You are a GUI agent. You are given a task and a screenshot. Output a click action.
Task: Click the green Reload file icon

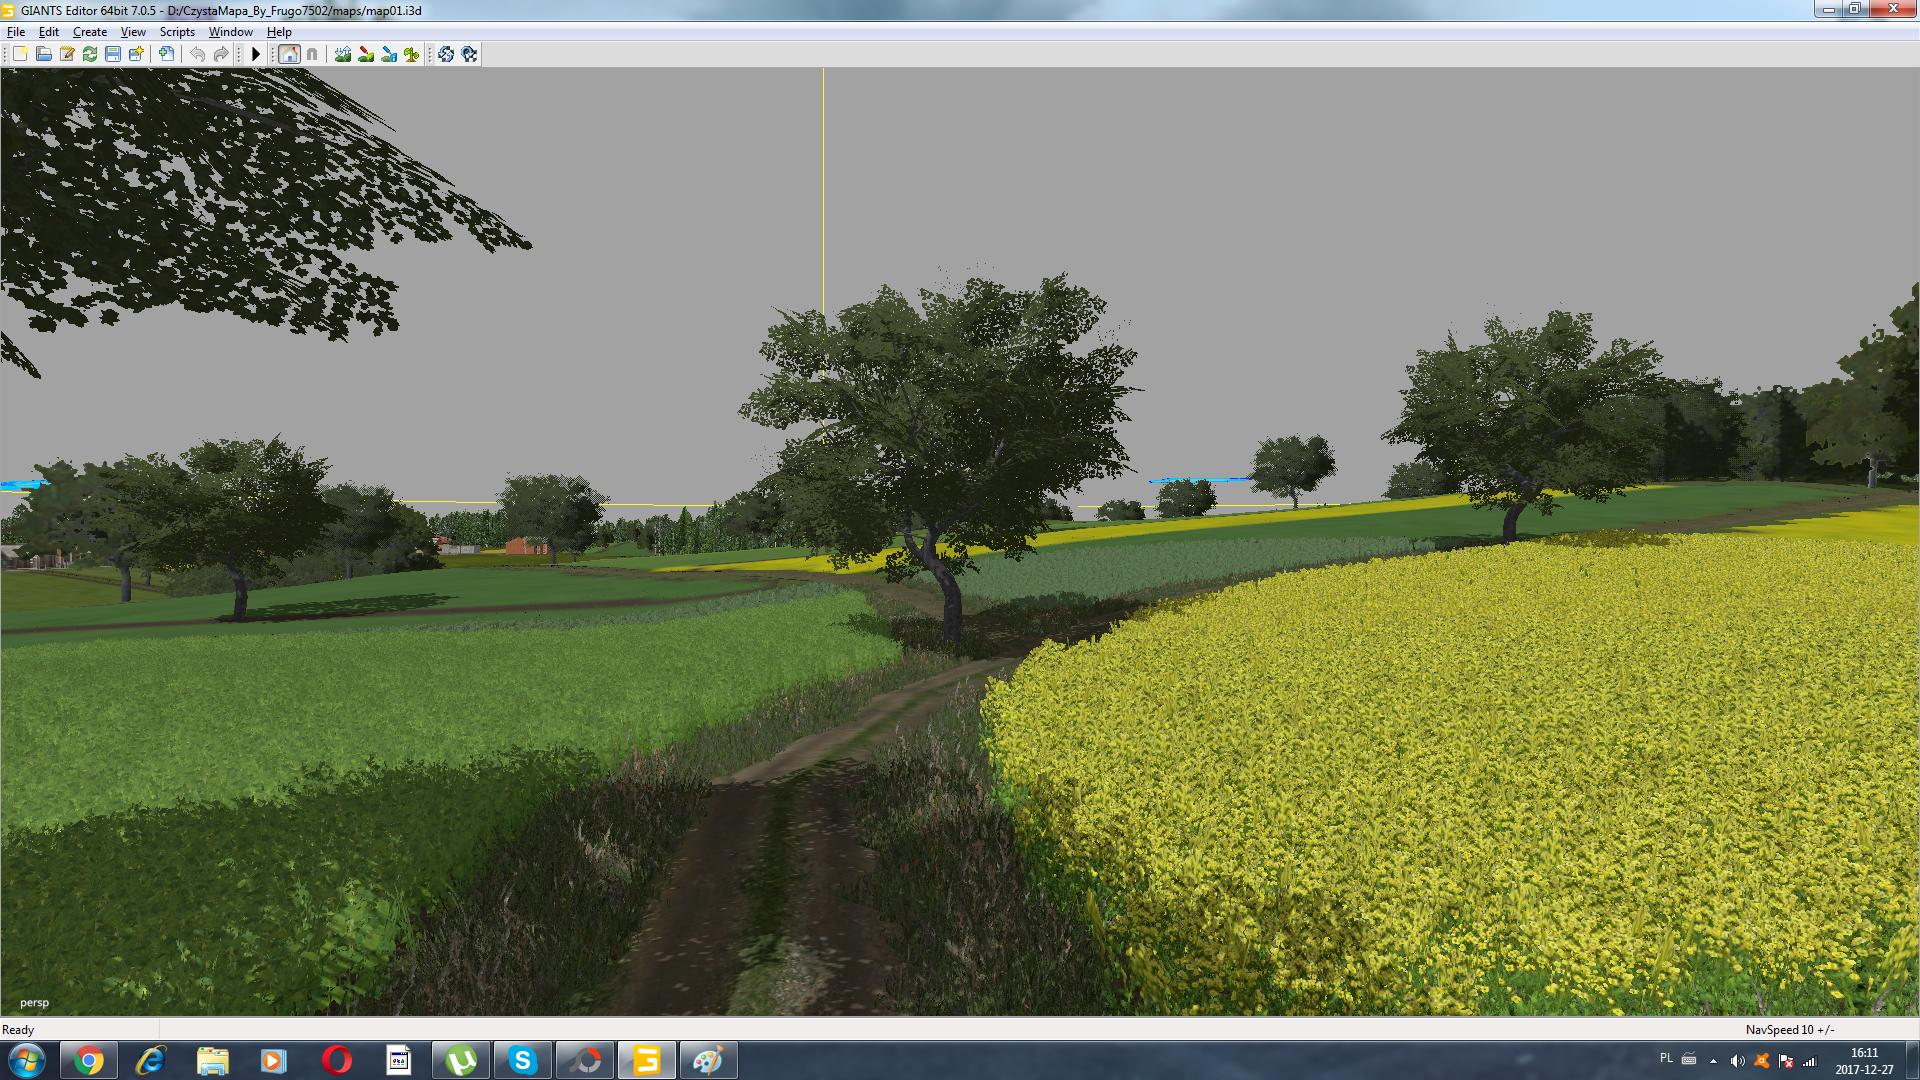(x=90, y=54)
